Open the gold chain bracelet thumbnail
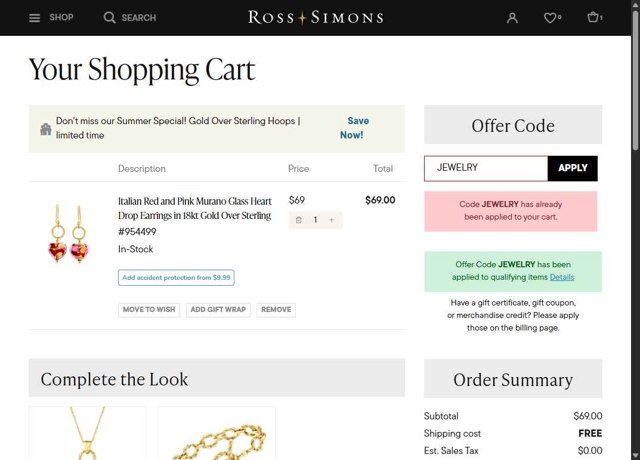This screenshot has height=460, width=640. (x=217, y=433)
